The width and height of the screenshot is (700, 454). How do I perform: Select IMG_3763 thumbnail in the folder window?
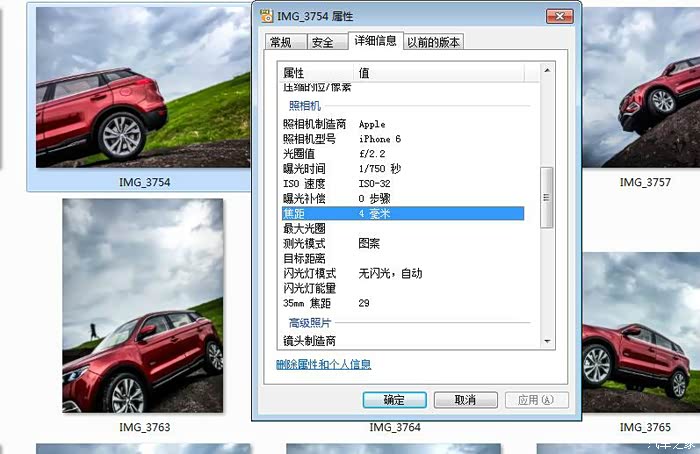tap(142, 305)
